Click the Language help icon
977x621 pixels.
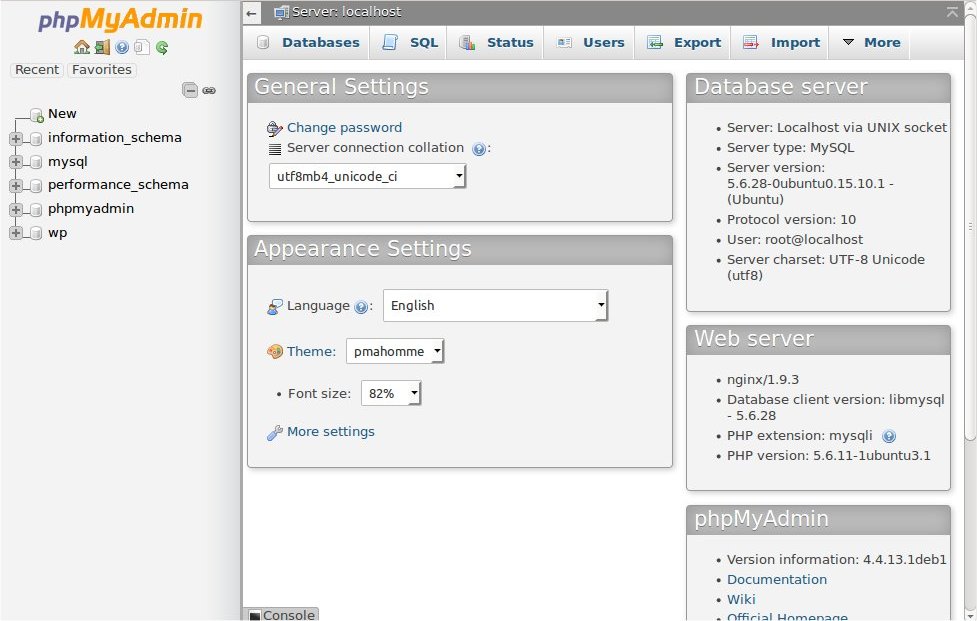[x=359, y=306]
